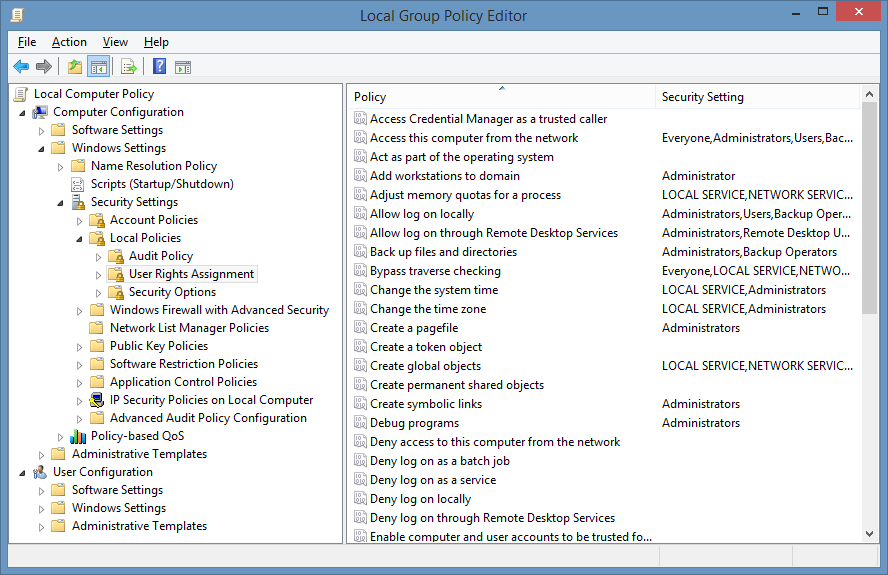Click the Up one level folder icon
Screen dimensions: 888x575
coord(74,67)
